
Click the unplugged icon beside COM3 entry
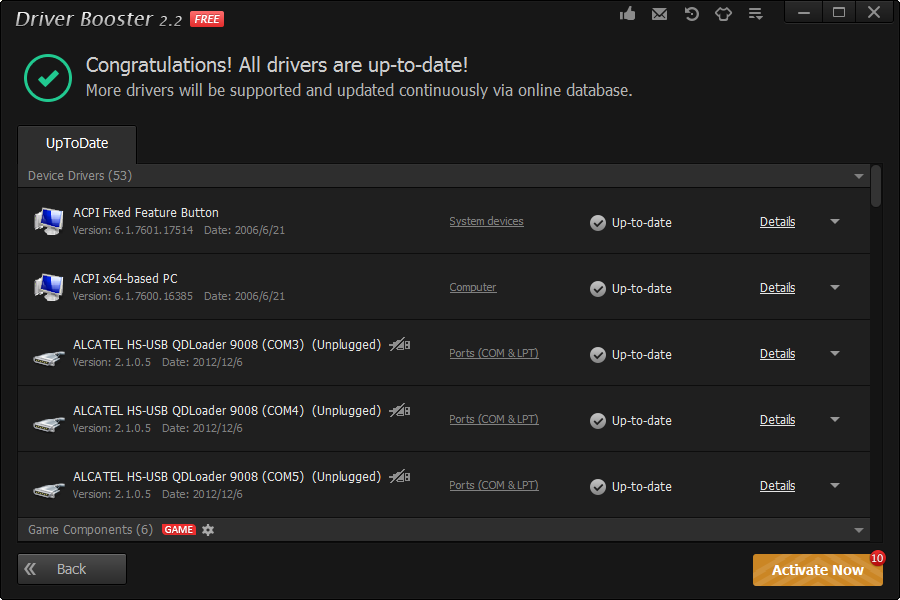tap(399, 344)
